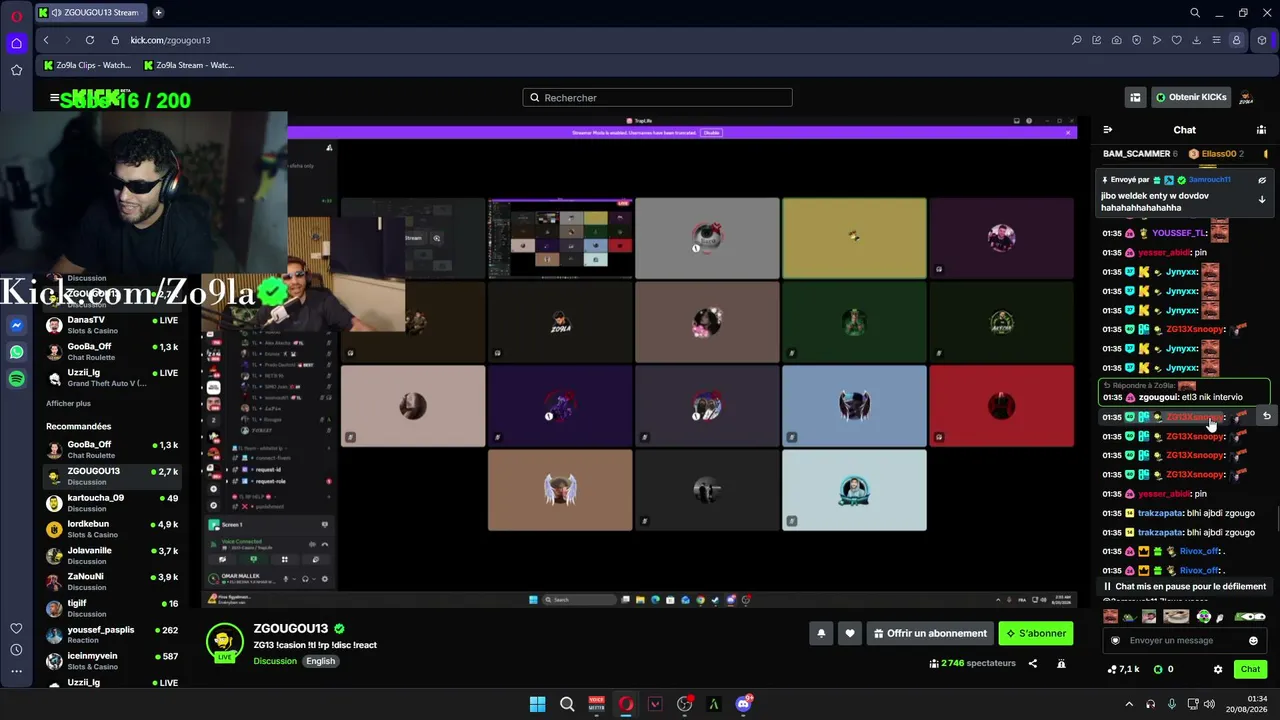Resume chat via the paused scrolling banner

point(1185,586)
